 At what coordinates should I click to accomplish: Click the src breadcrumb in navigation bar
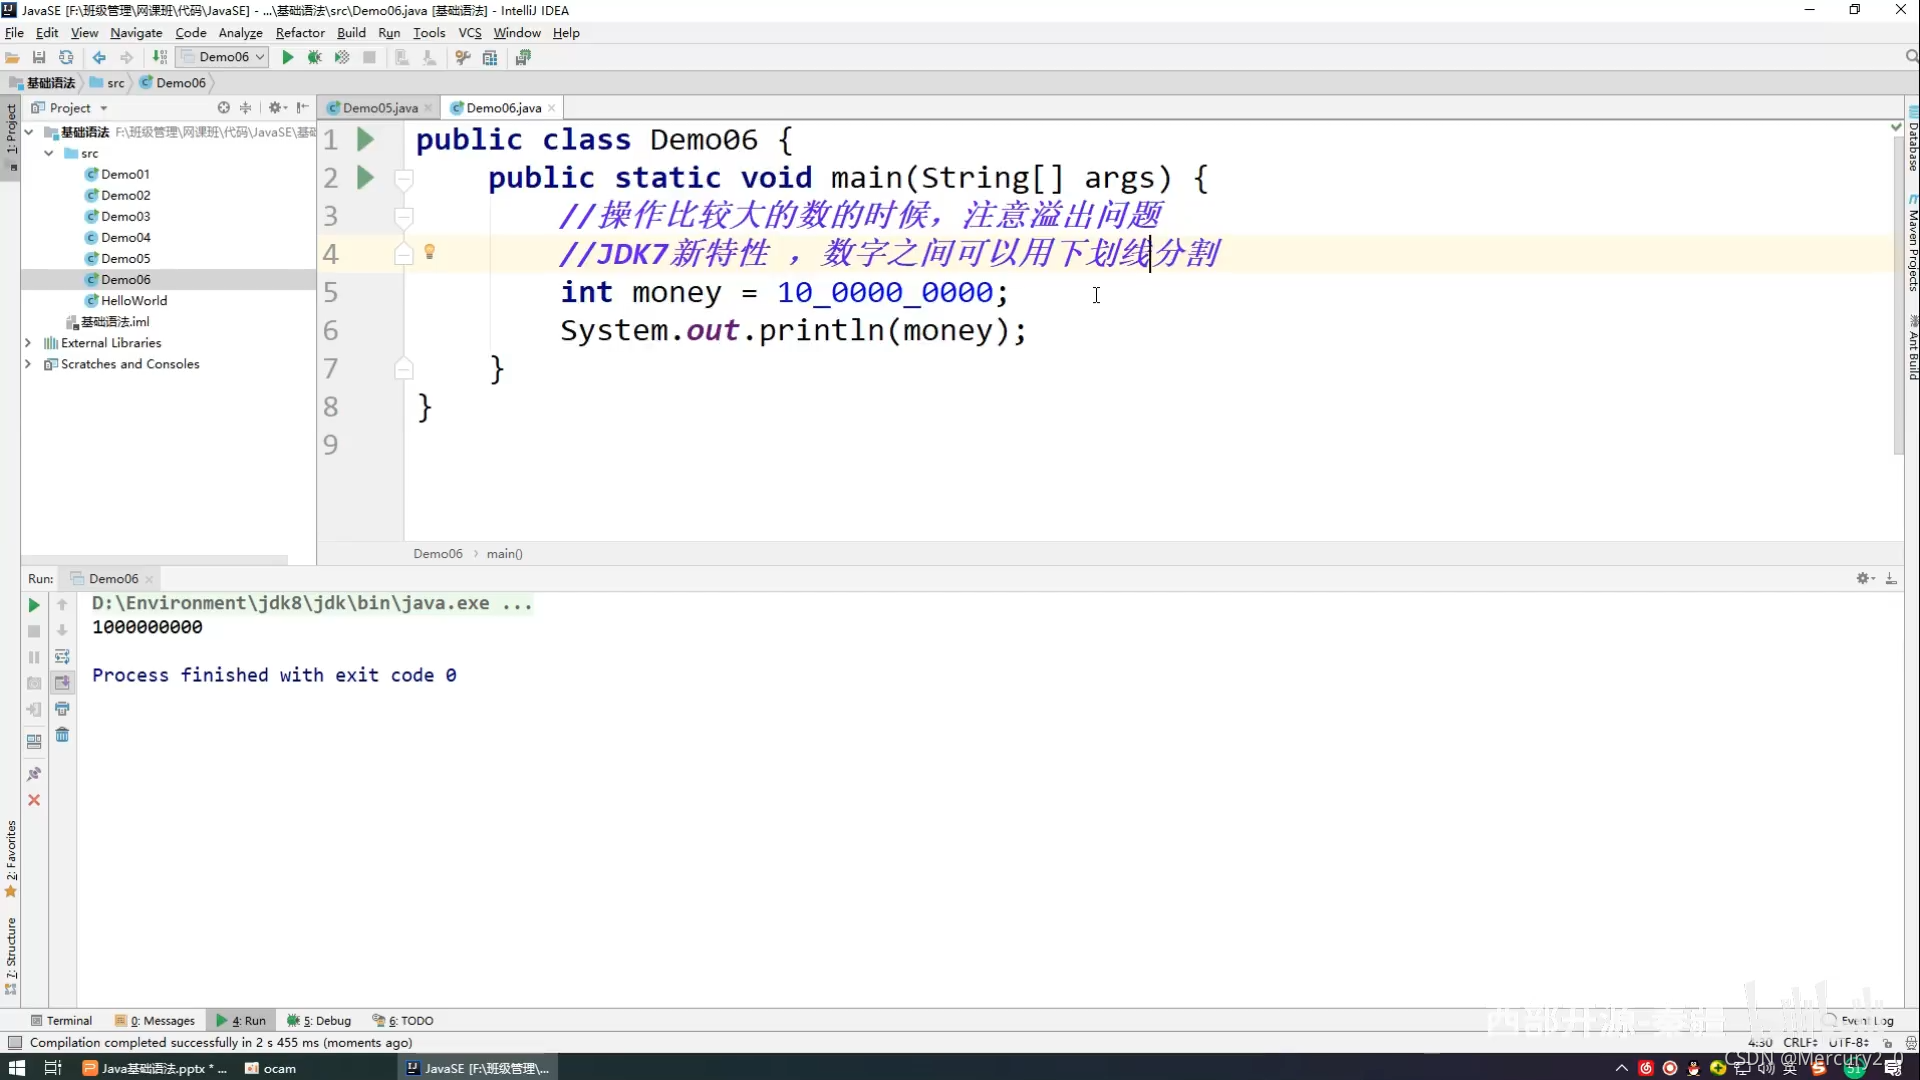108,83
